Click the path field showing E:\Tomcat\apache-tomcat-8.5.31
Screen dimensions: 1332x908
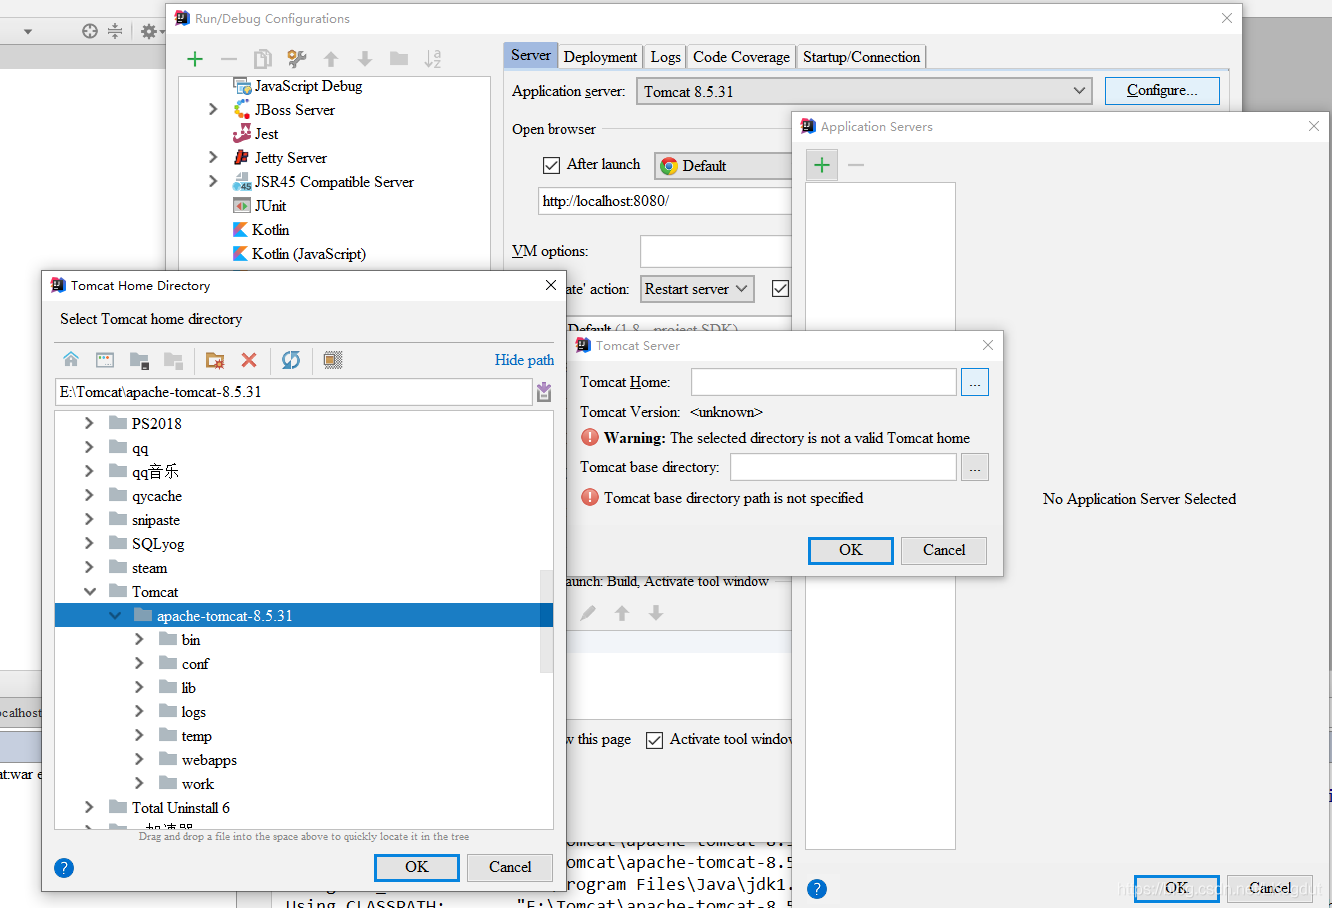[x=294, y=392]
